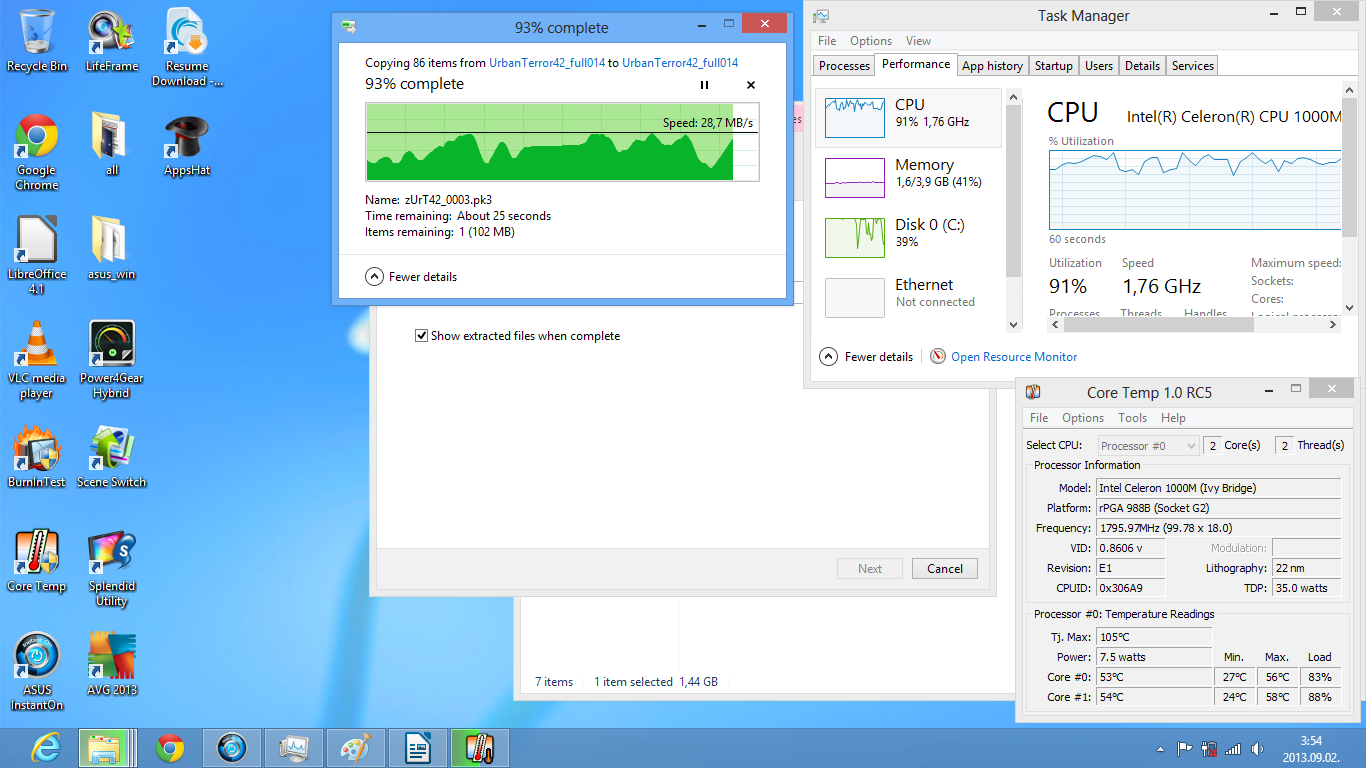Click the destination UrbanTerror42_full014 link
This screenshot has height=768, width=1366.
(680, 63)
